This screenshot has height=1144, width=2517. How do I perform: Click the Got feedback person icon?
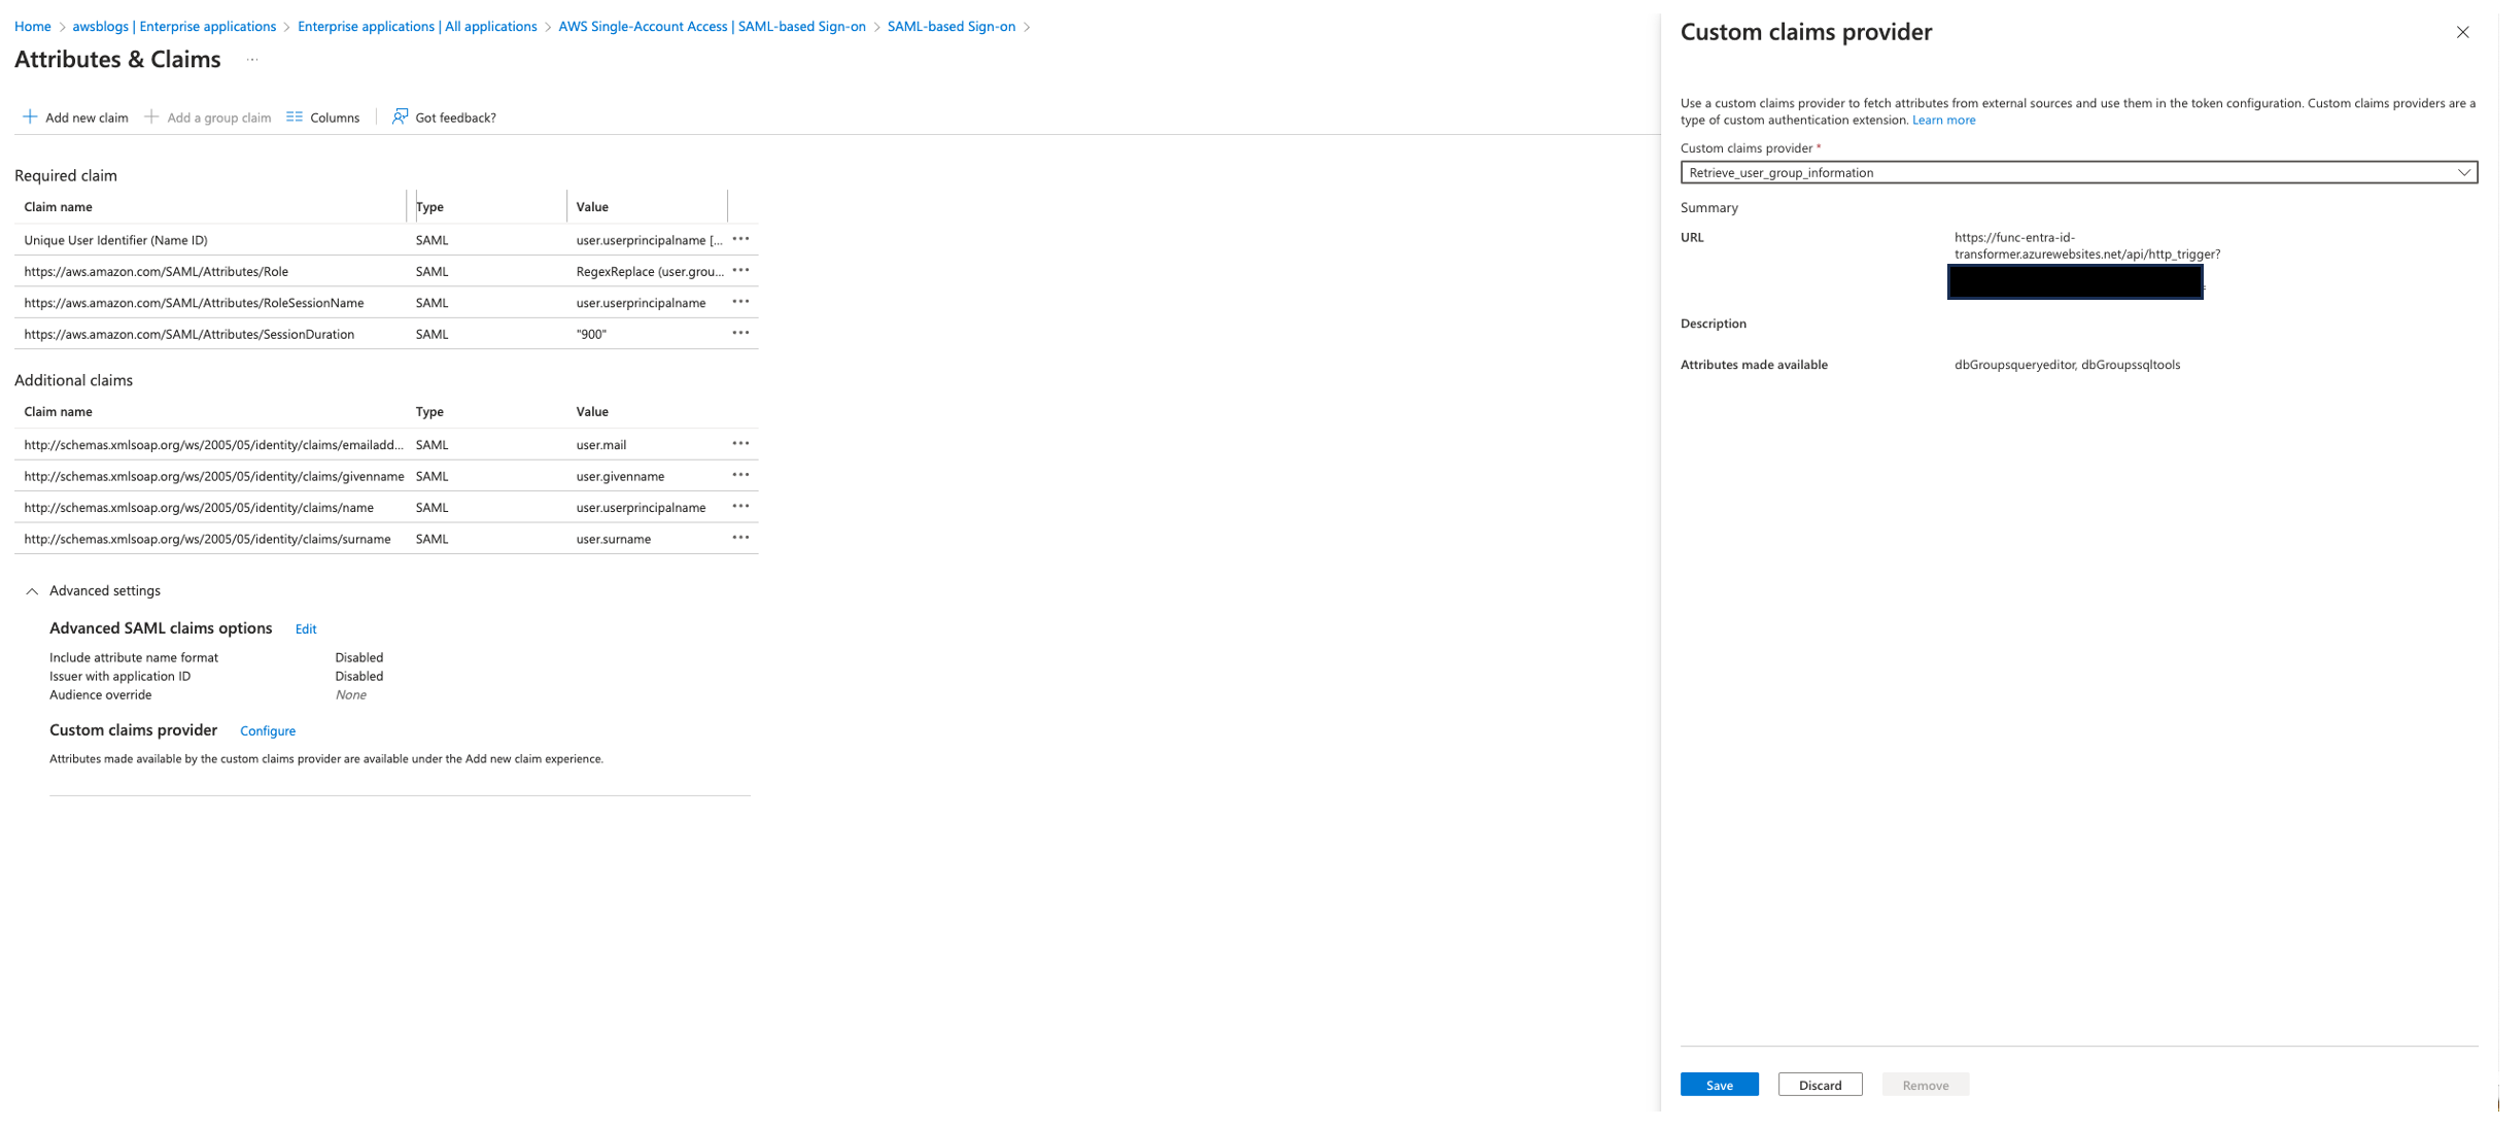[x=400, y=118]
